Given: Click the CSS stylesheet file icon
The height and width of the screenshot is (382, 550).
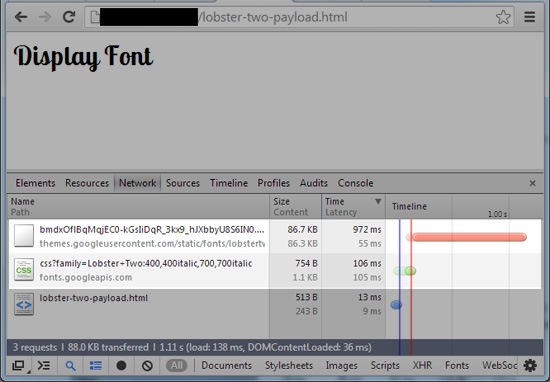Looking at the screenshot, I should tap(24, 270).
